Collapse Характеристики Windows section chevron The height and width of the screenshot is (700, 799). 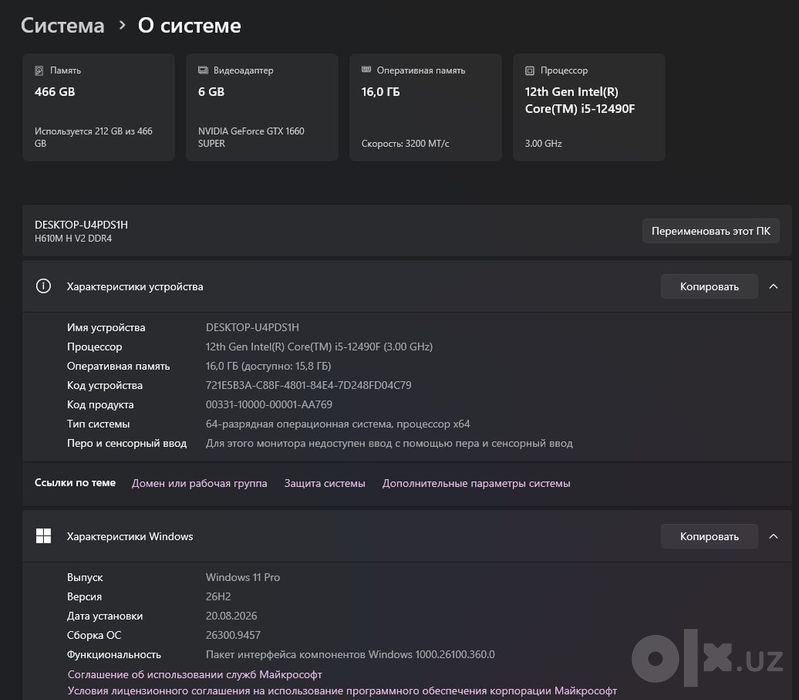[773, 536]
